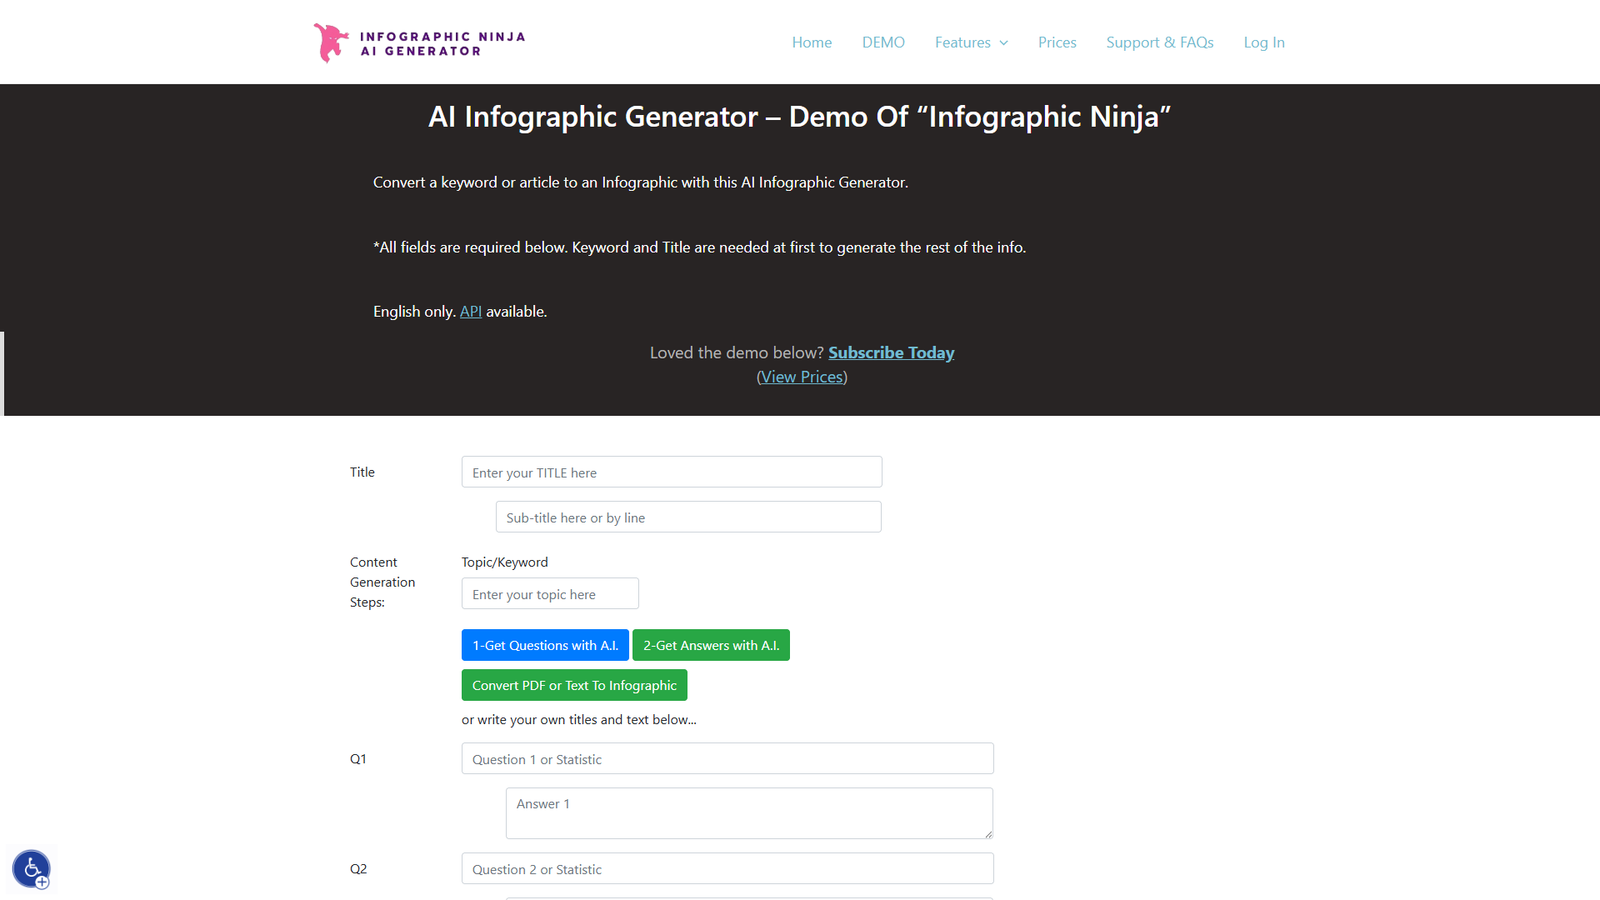Navigate to the Home page

pyautogui.click(x=811, y=42)
